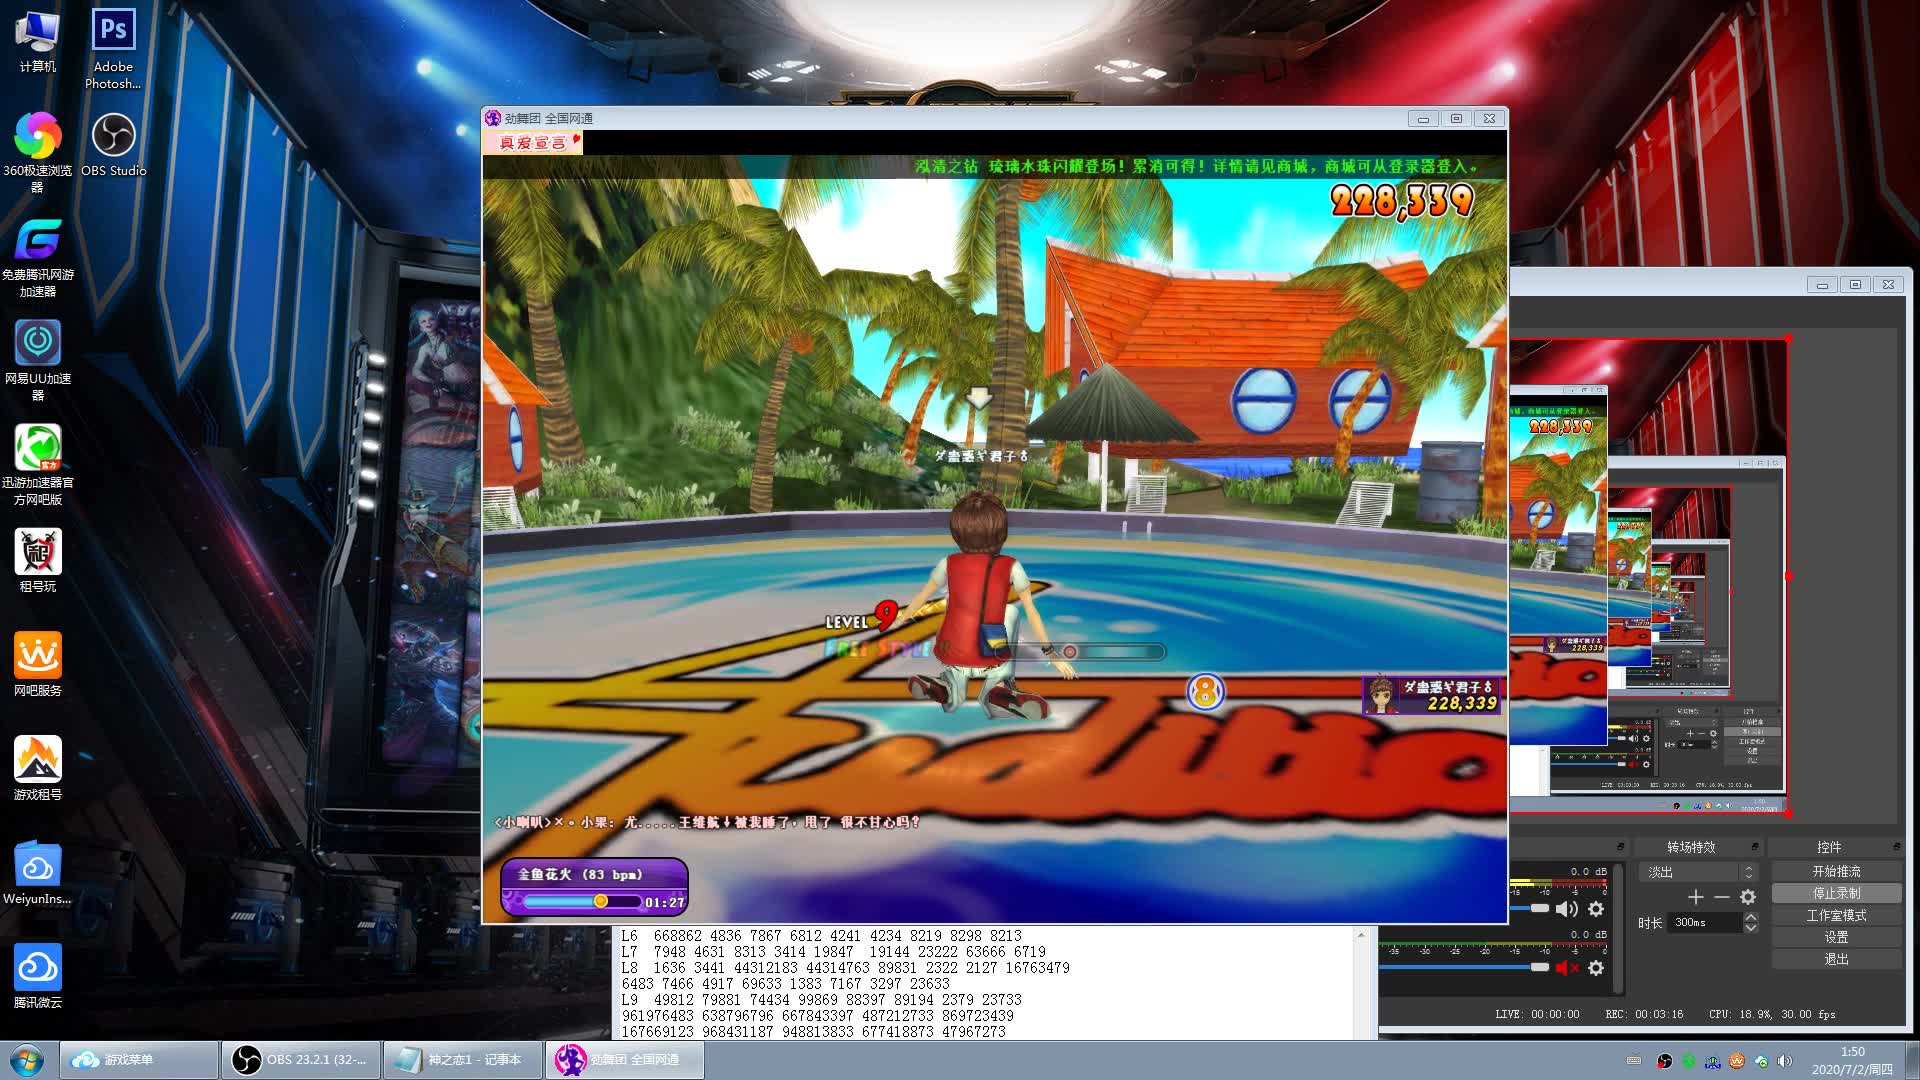Open the system volume tray icon
The width and height of the screenshot is (1920, 1080).
[x=1785, y=1061]
